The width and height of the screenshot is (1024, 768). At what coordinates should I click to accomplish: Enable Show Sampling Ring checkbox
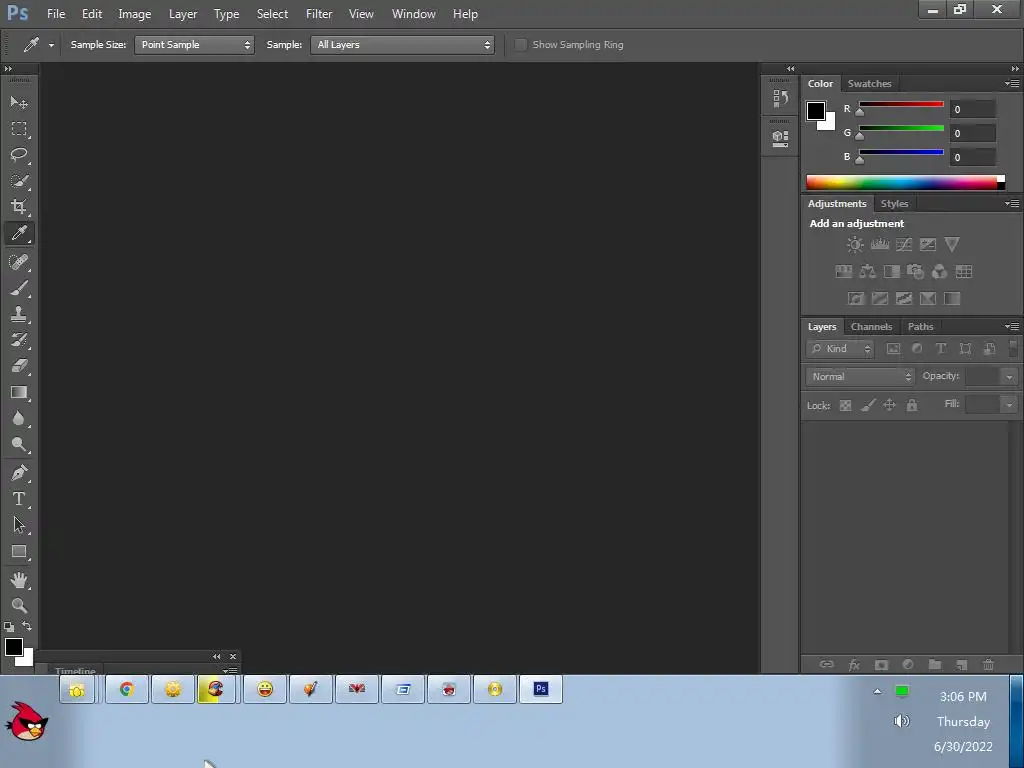520,44
